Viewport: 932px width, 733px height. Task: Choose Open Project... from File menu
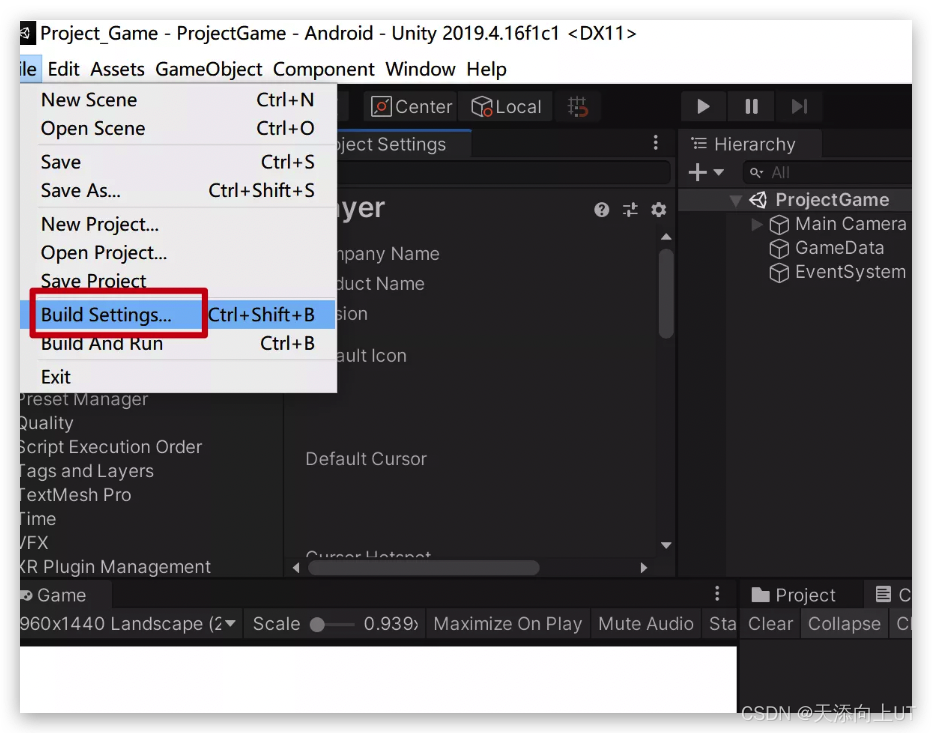click(x=178, y=253)
